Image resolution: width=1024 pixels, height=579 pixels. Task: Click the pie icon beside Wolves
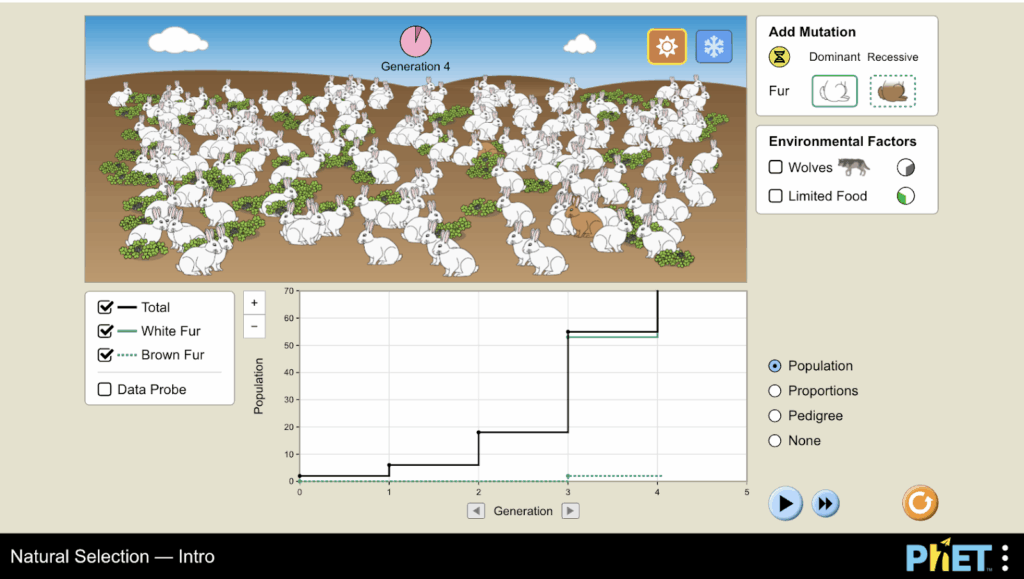coord(906,168)
